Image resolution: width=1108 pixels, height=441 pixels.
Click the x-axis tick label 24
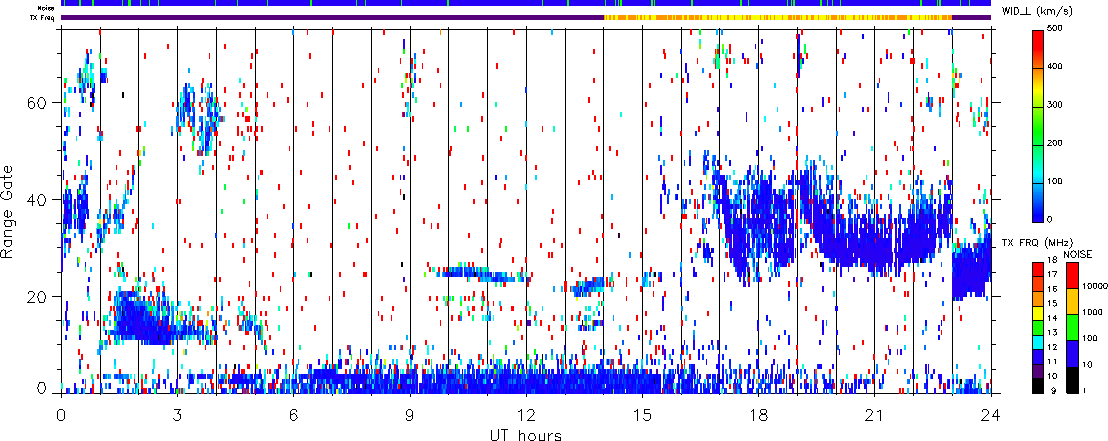coord(990,413)
